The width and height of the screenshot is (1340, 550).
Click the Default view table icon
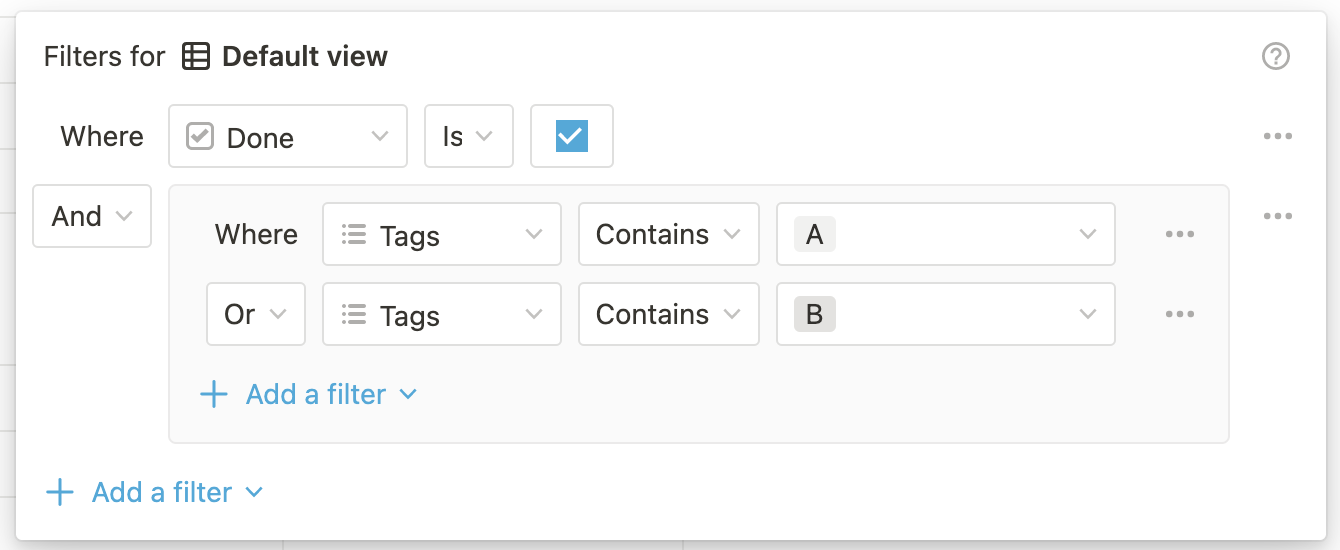click(196, 57)
